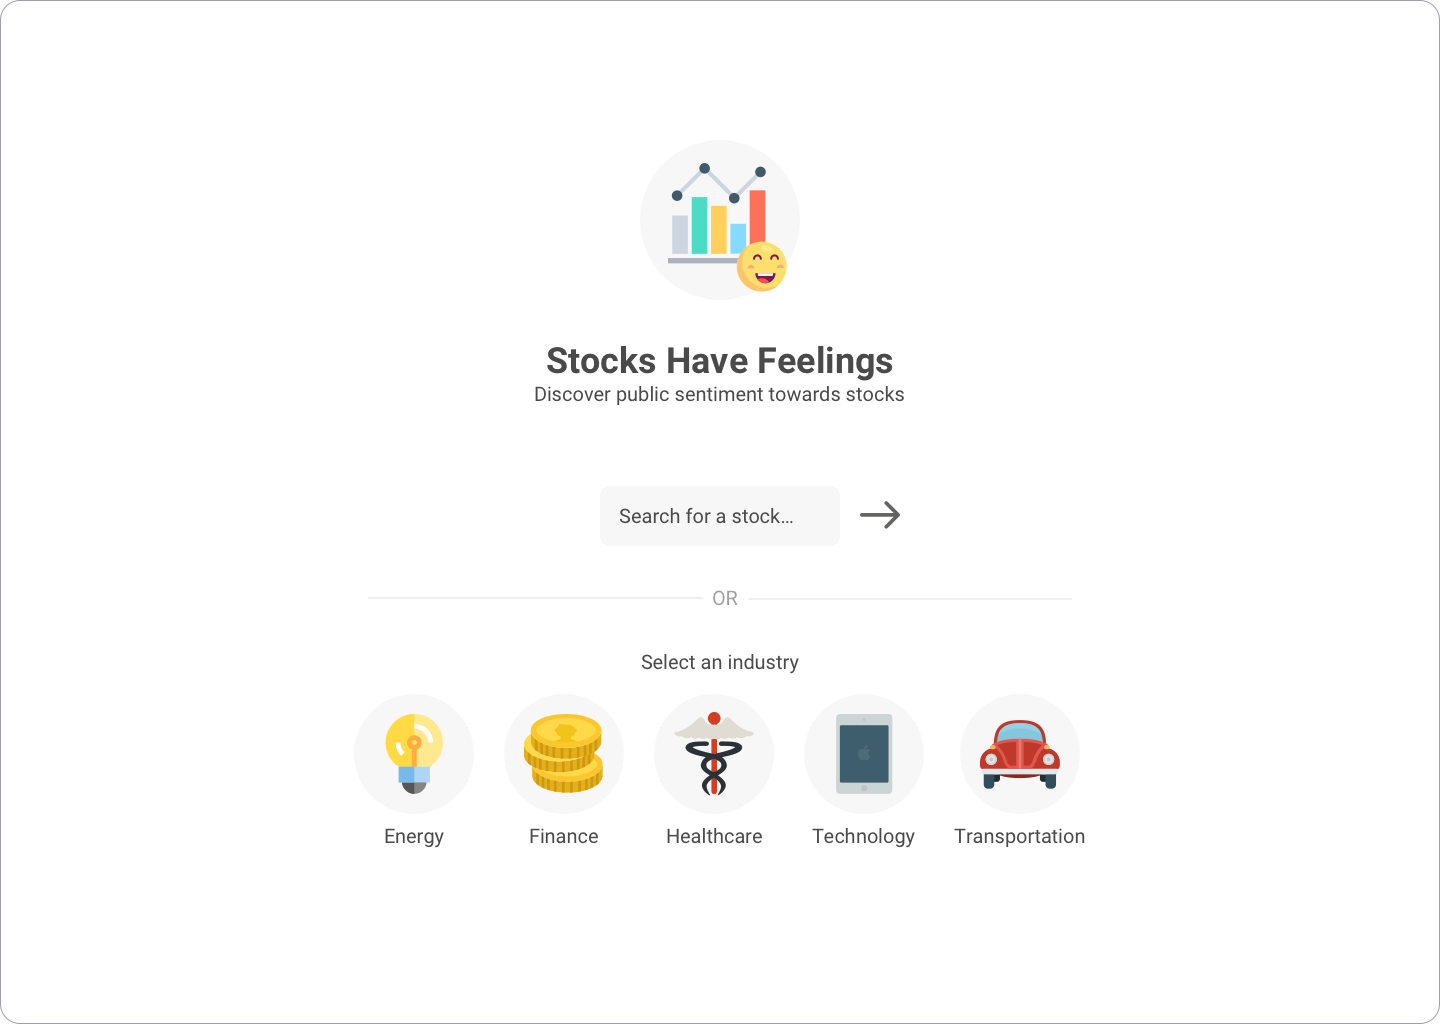The image size is (1440, 1024).
Task: Click the red bar in logo chart
Action: (758, 217)
